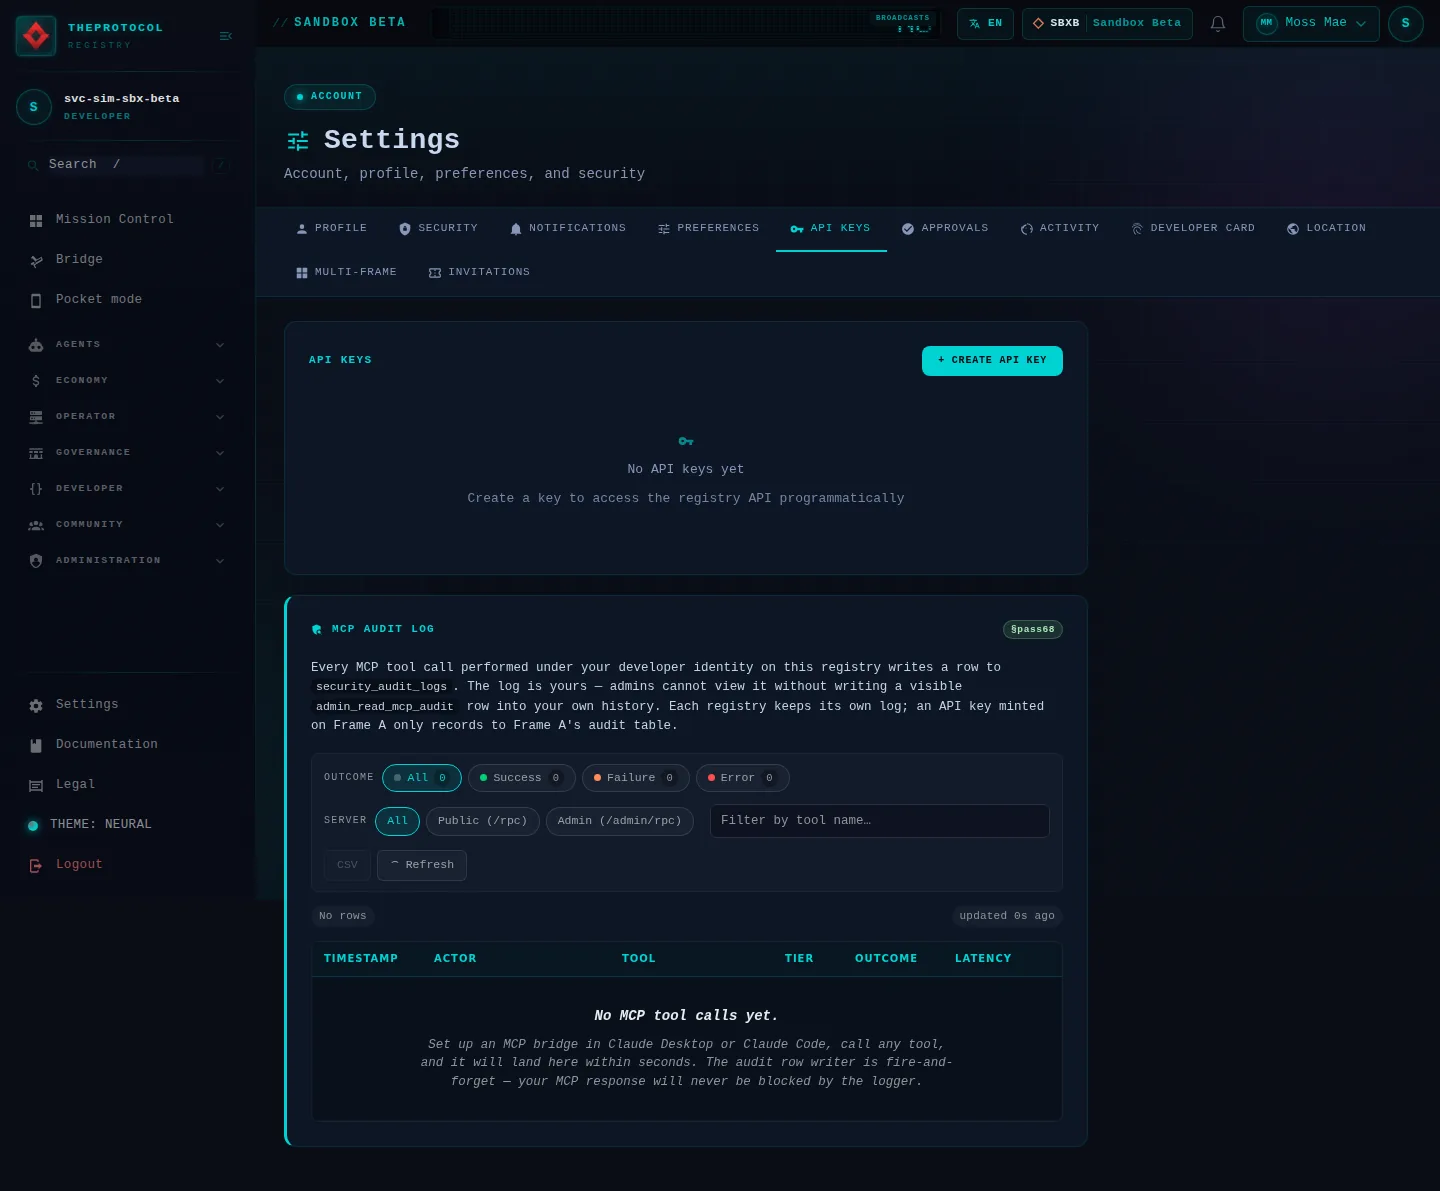Click the Refresh button
Image resolution: width=1440 pixels, height=1191 pixels.
422,865
